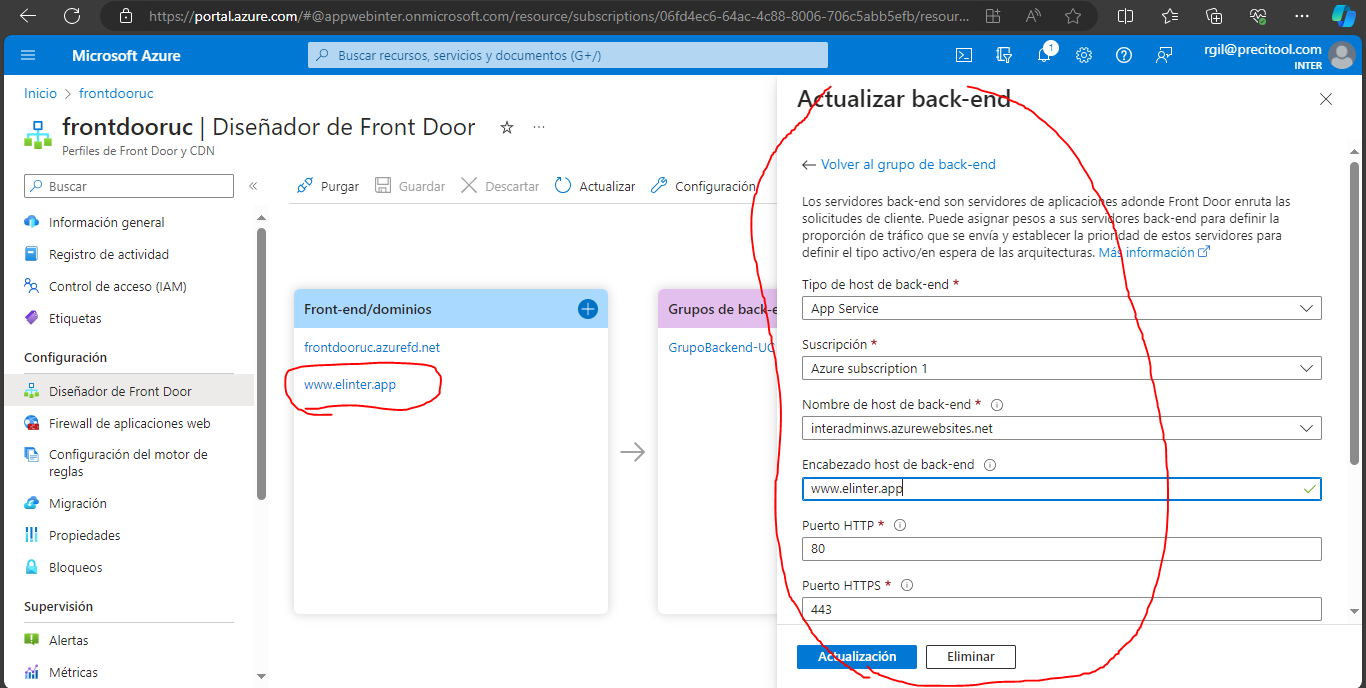The width and height of the screenshot is (1366, 688).
Task: Click the Puerto HTTP field
Action: [1062, 549]
